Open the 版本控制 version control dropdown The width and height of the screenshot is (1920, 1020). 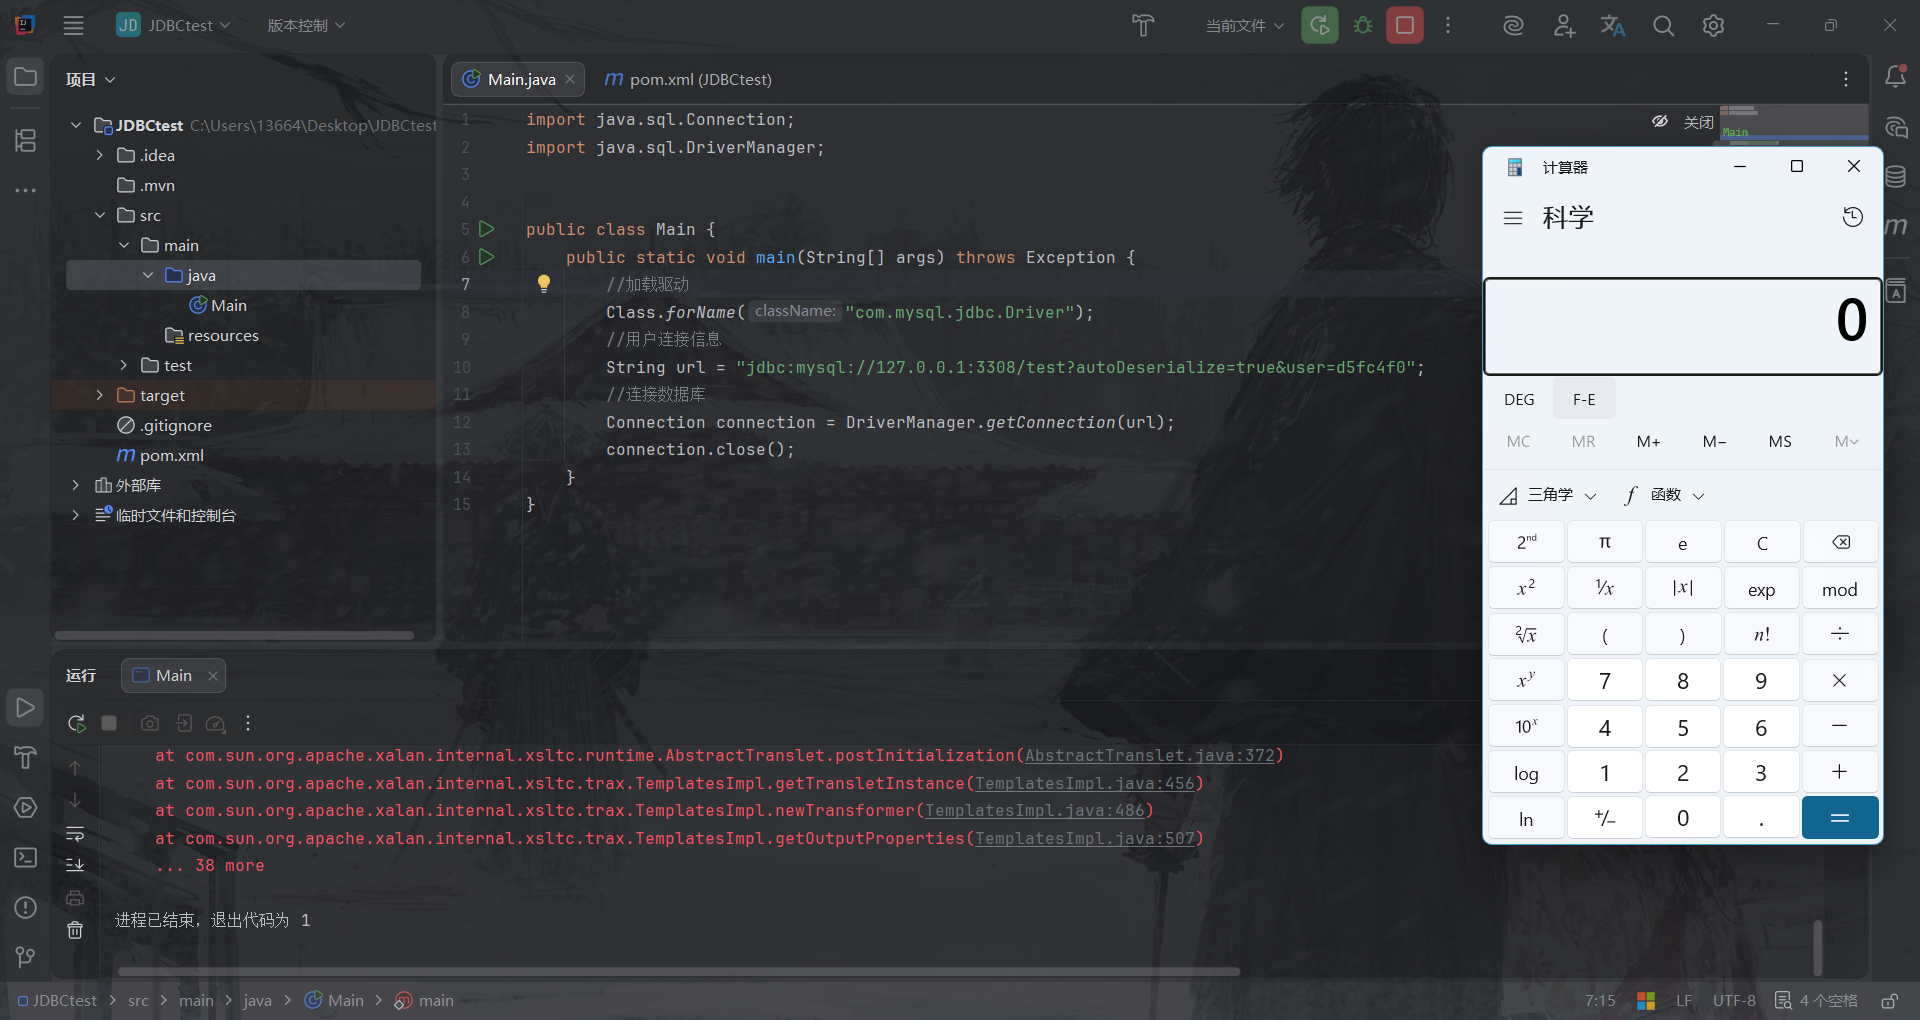(x=305, y=26)
